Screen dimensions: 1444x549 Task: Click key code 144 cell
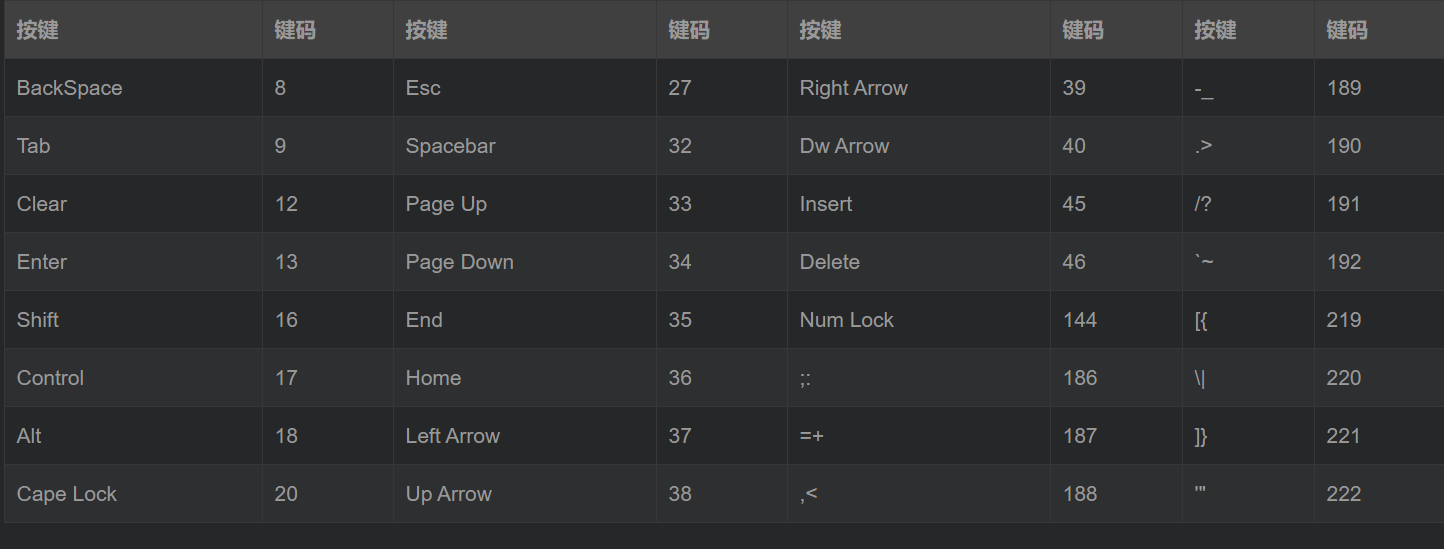tap(1080, 320)
